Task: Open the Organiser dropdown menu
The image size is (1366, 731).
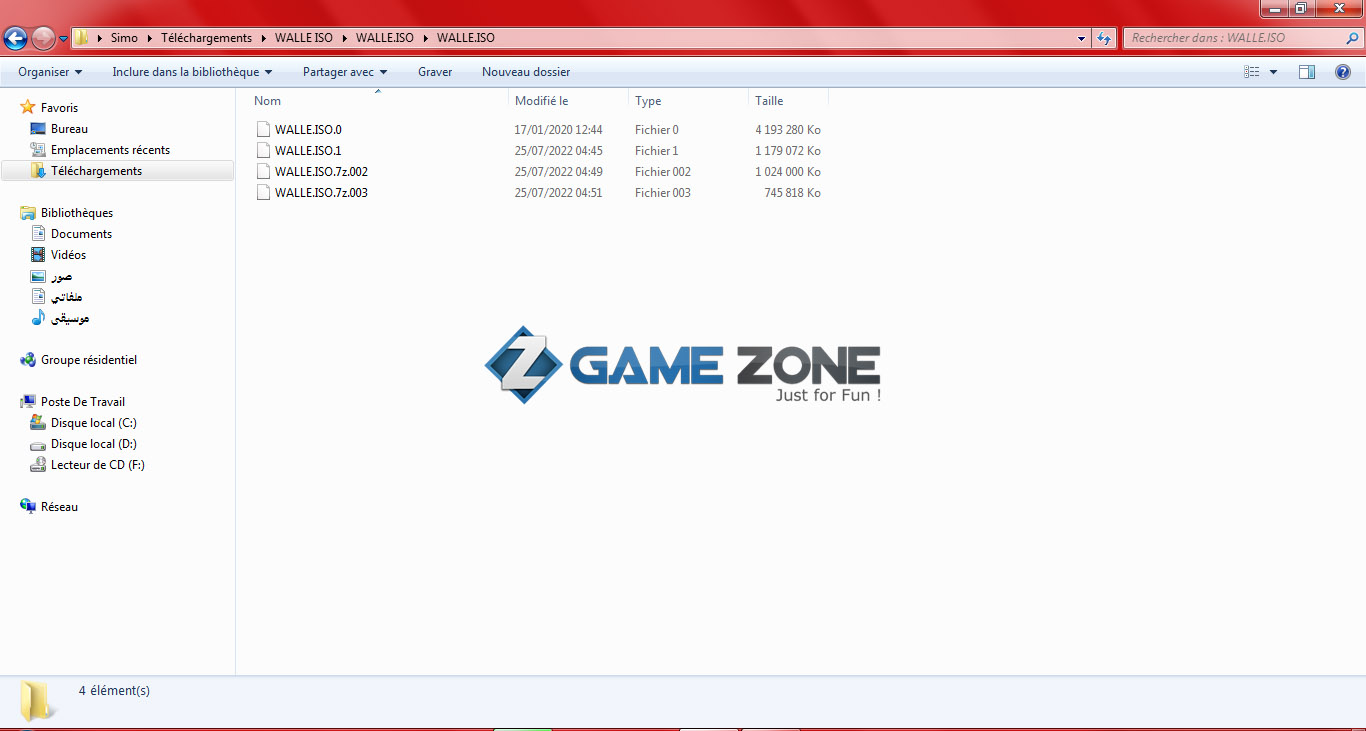Action: 50,72
